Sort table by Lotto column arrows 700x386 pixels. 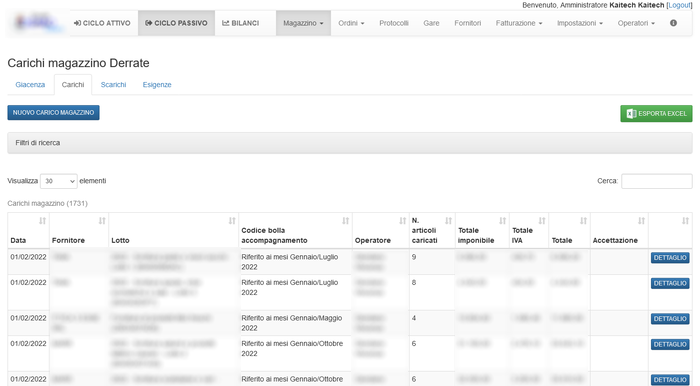232,221
